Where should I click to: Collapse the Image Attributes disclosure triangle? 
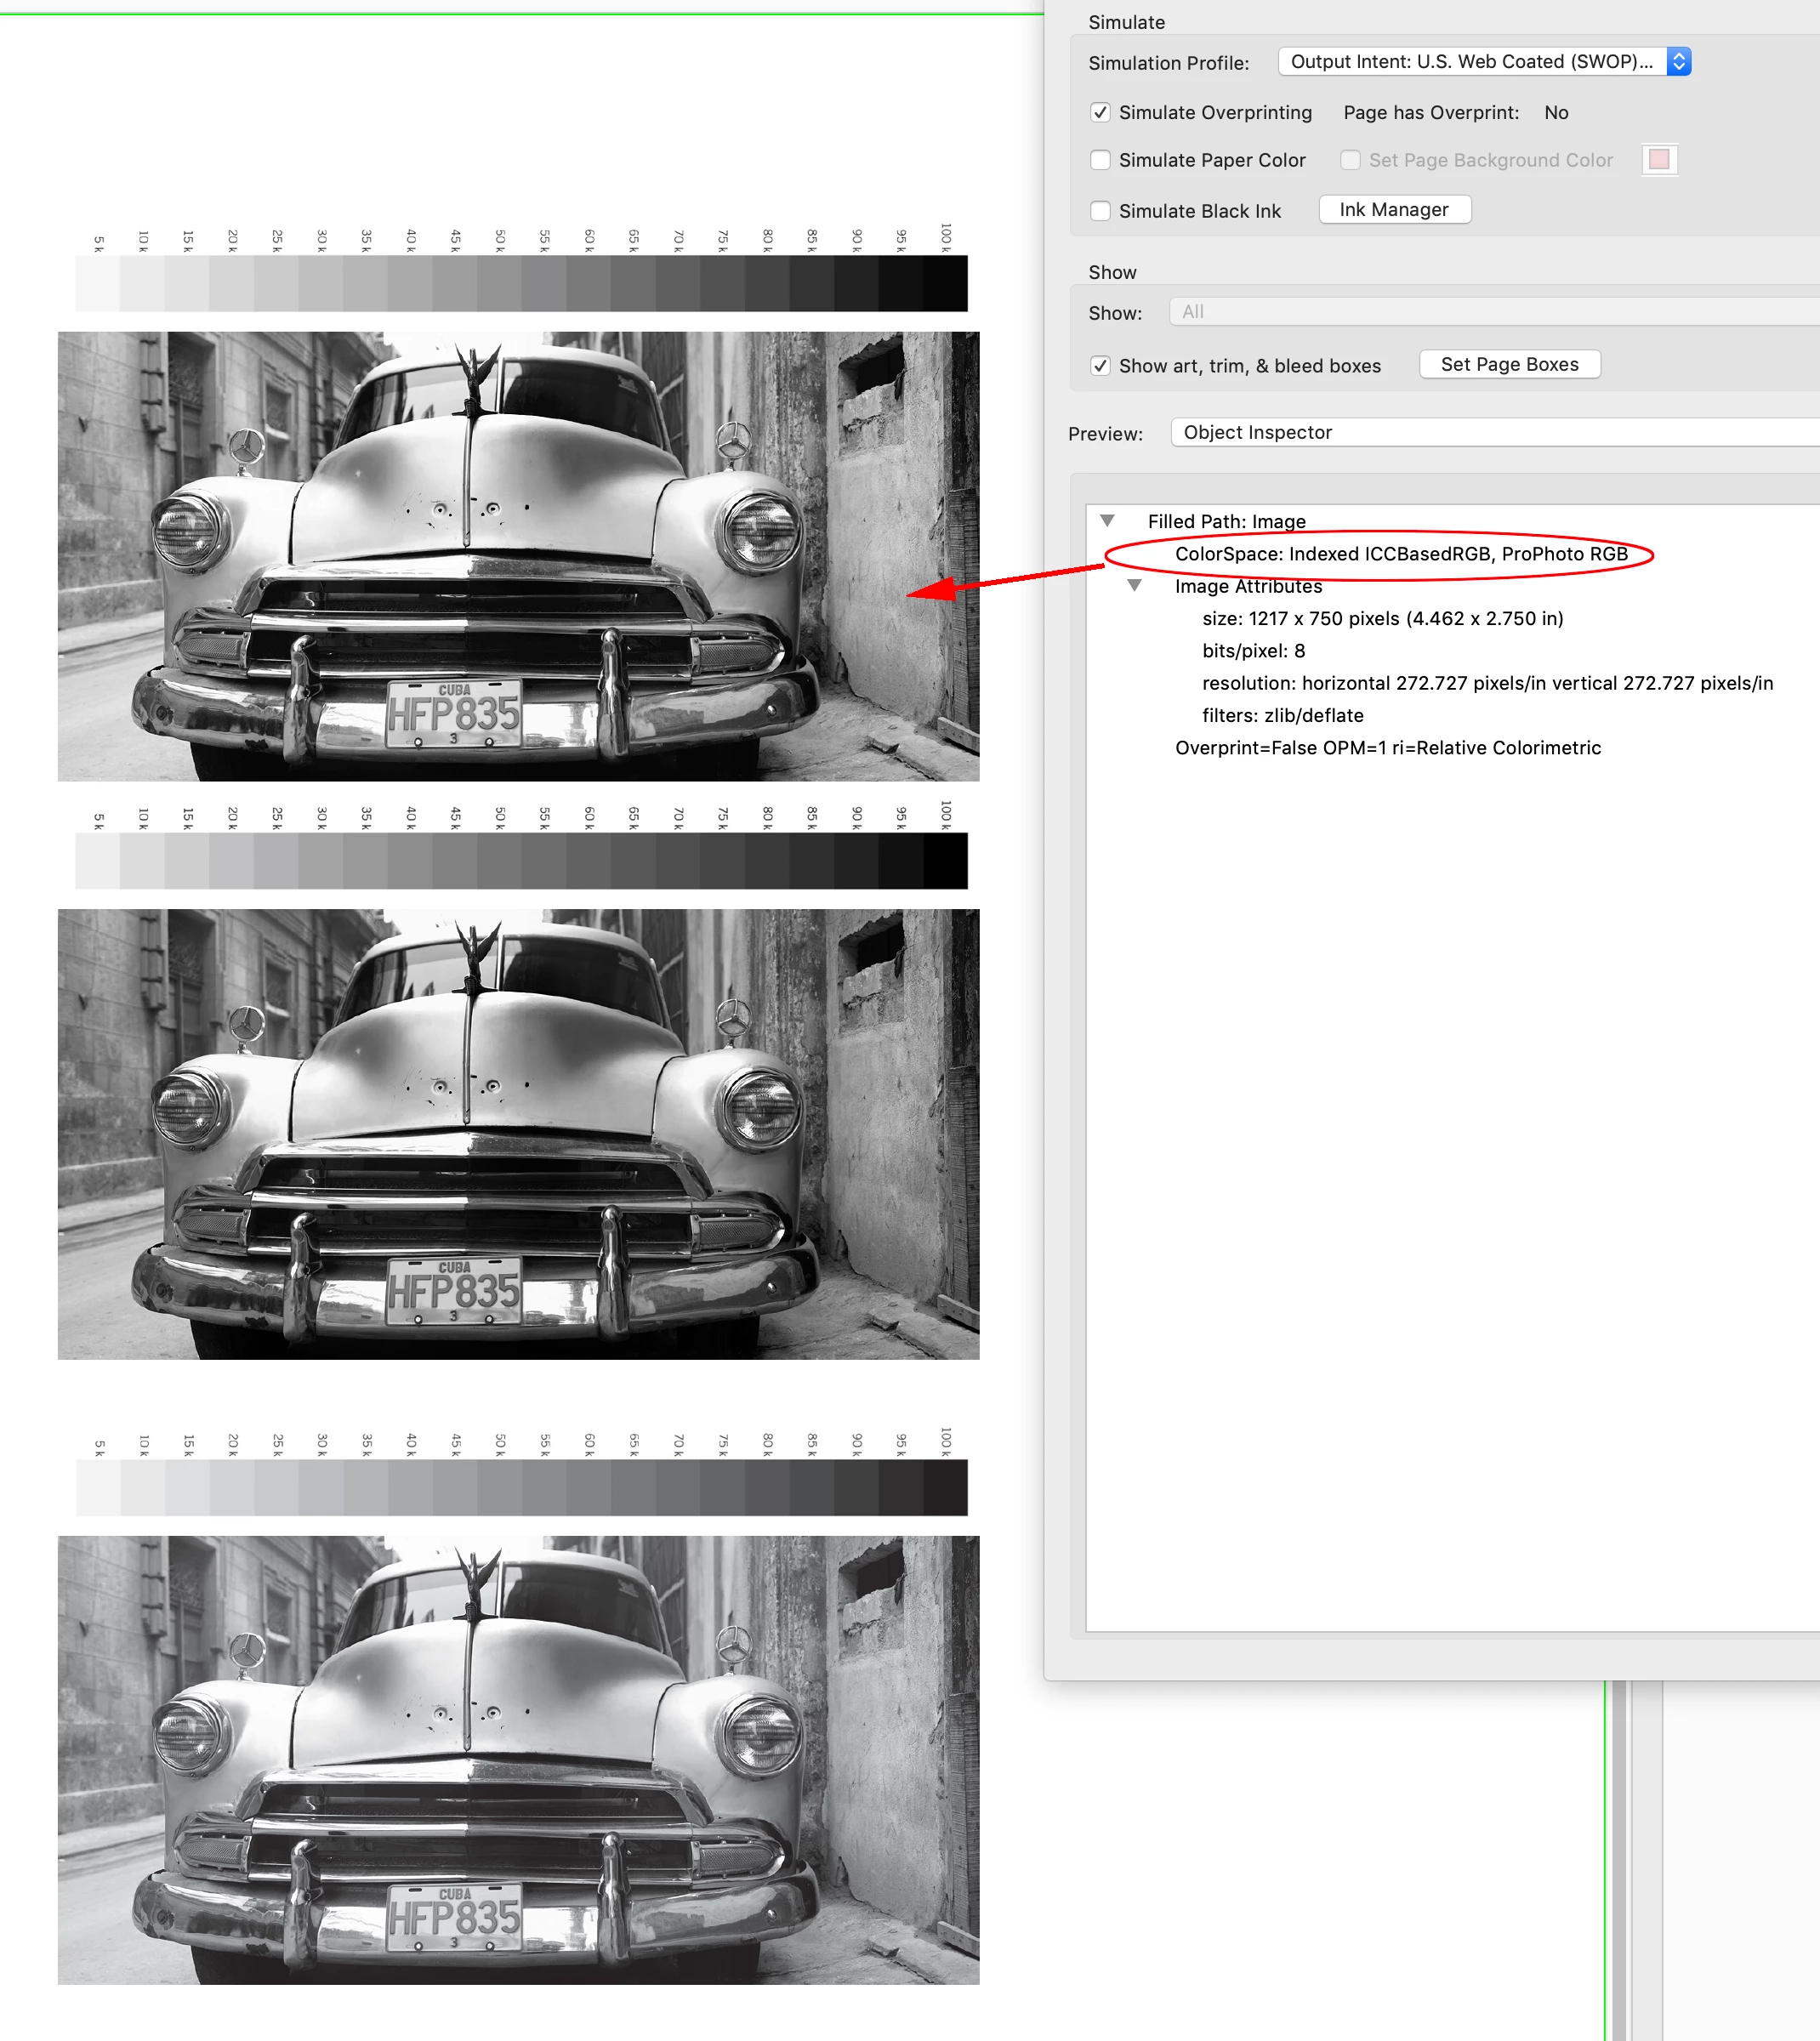pyautogui.click(x=1134, y=586)
